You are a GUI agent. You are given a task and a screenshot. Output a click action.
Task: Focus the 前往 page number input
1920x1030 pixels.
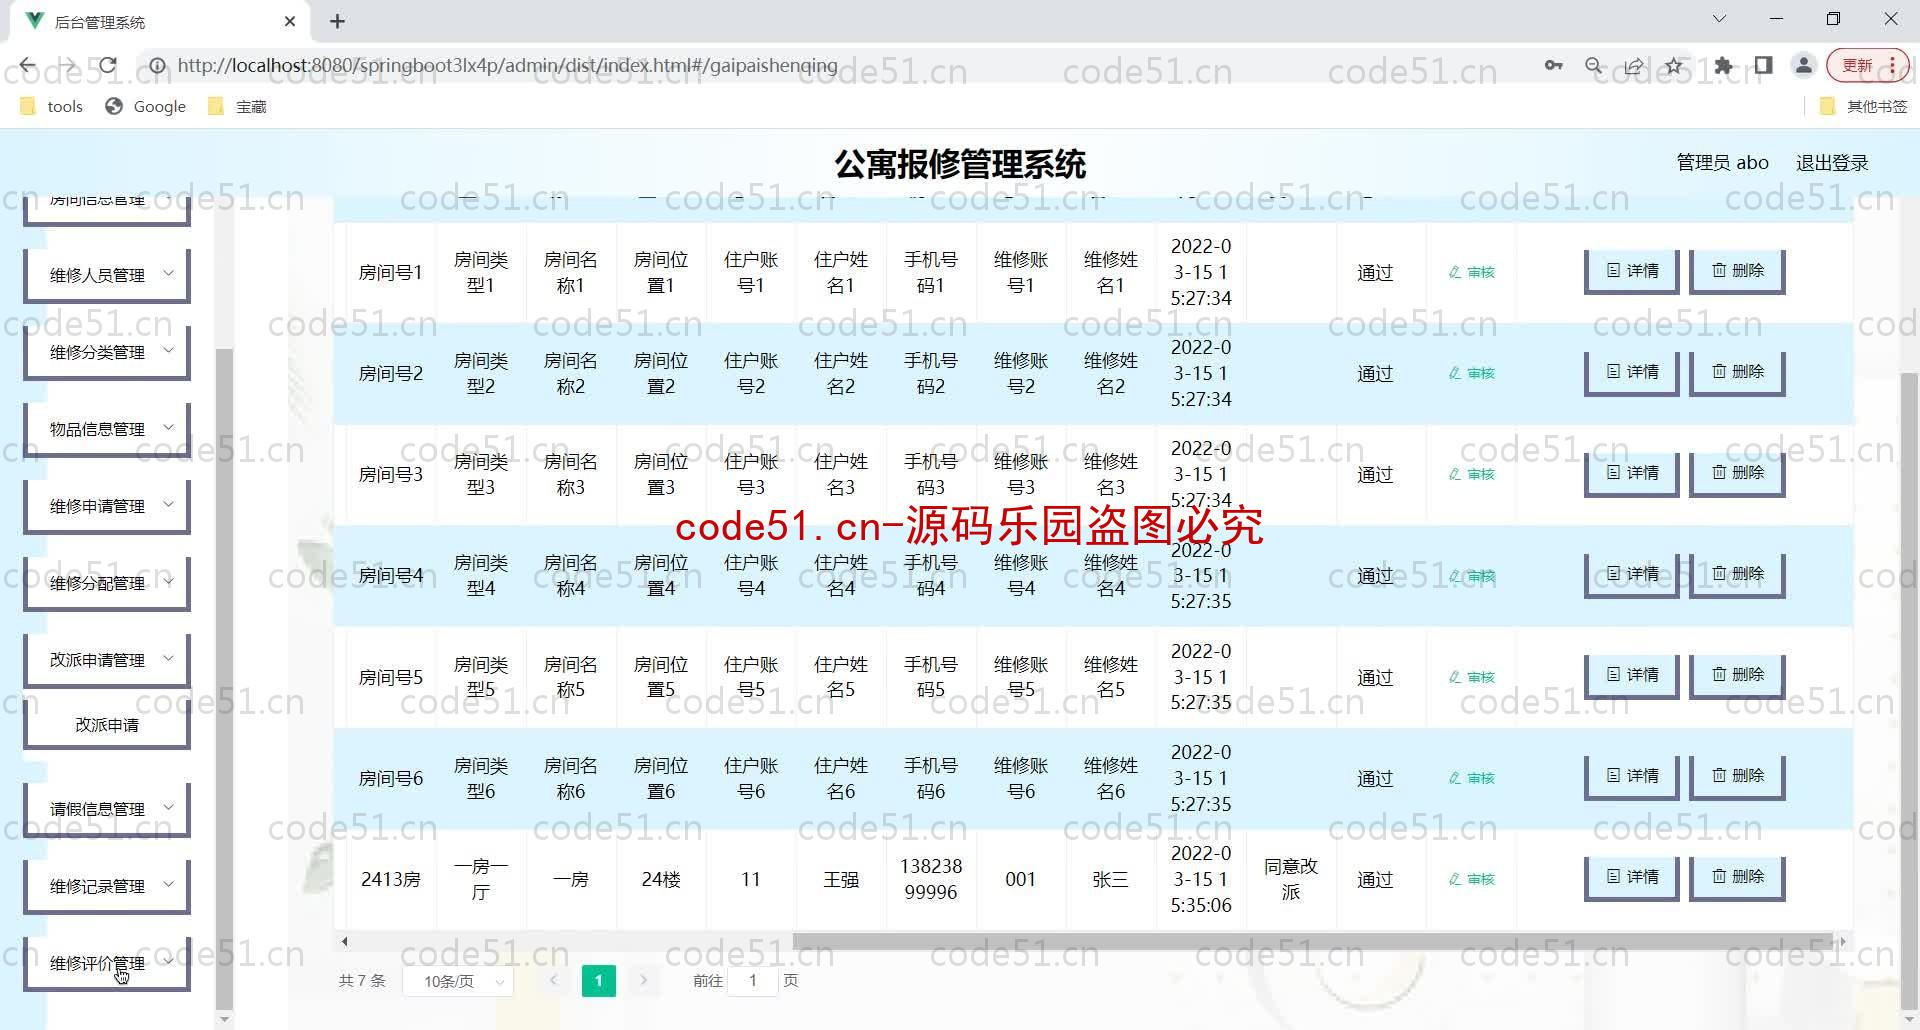click(753, 981)
